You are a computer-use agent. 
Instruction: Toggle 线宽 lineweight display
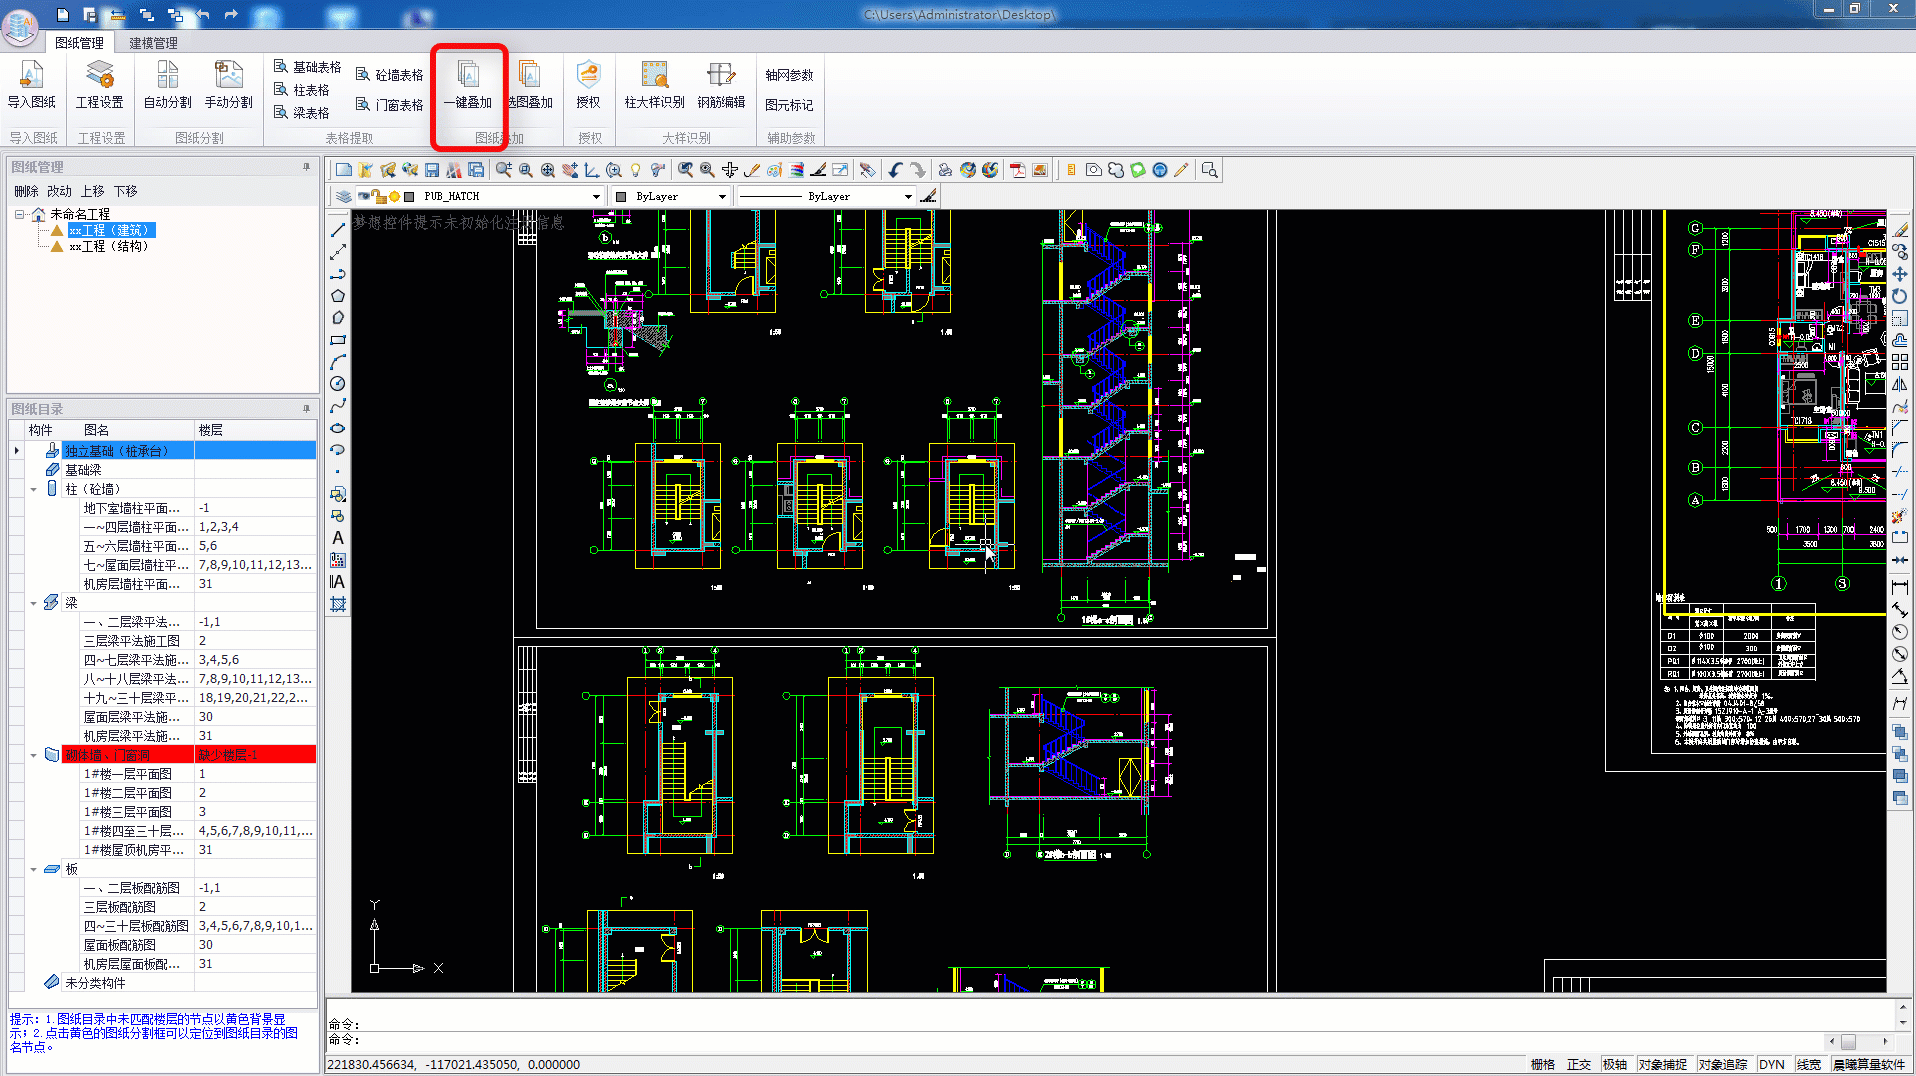[1809, 1065]
